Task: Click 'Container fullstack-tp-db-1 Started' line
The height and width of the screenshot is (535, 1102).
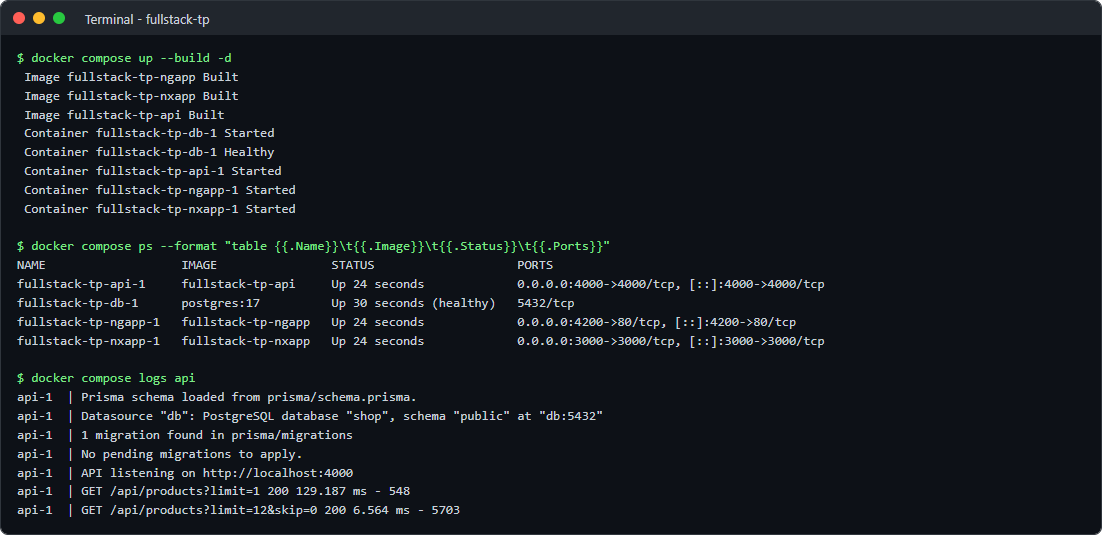Action: click(149, 133)
